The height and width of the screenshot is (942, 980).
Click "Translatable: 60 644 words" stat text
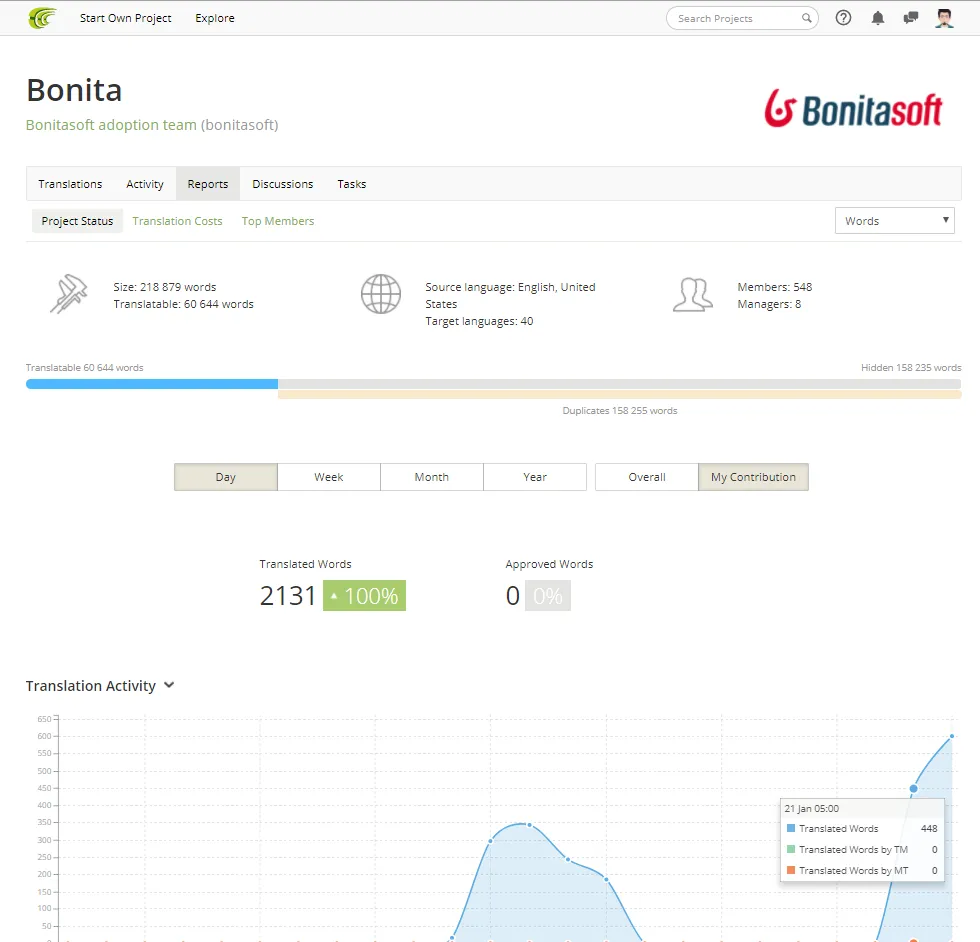click(183, 304)
